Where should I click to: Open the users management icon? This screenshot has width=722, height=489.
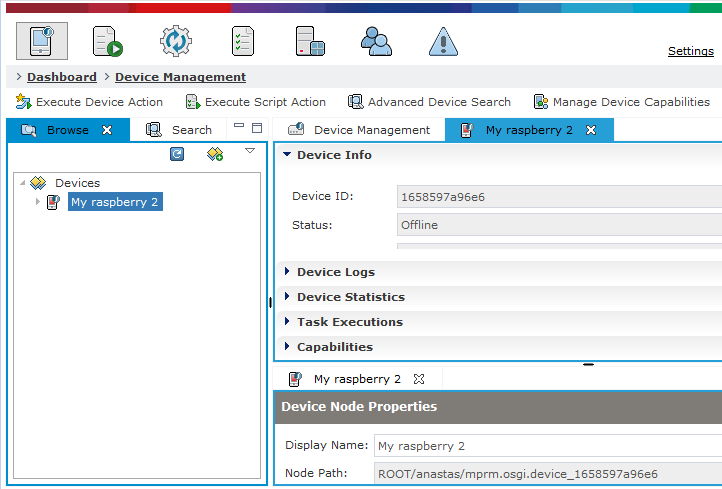click(x=376, y=41)
